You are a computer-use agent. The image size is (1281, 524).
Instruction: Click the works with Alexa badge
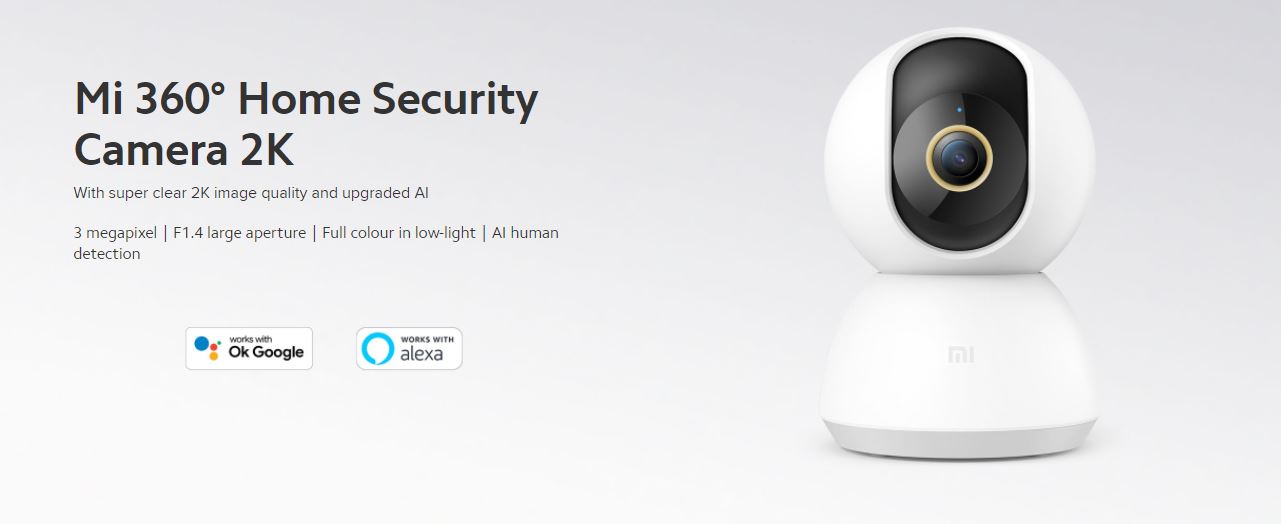point(409,348)
